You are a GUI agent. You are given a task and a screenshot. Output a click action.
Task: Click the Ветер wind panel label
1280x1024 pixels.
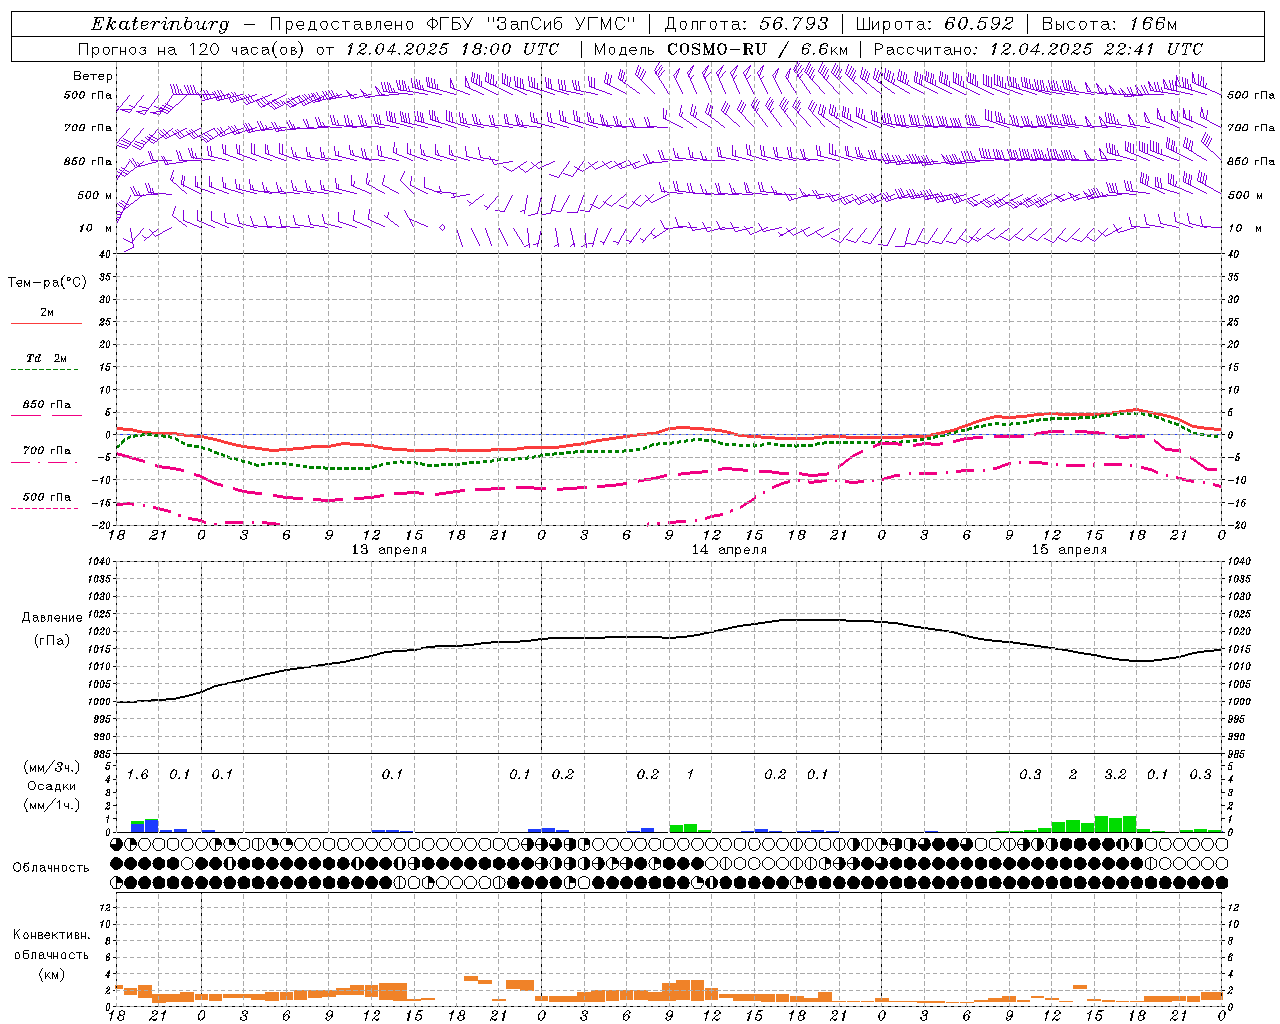(x=93, y=76)
